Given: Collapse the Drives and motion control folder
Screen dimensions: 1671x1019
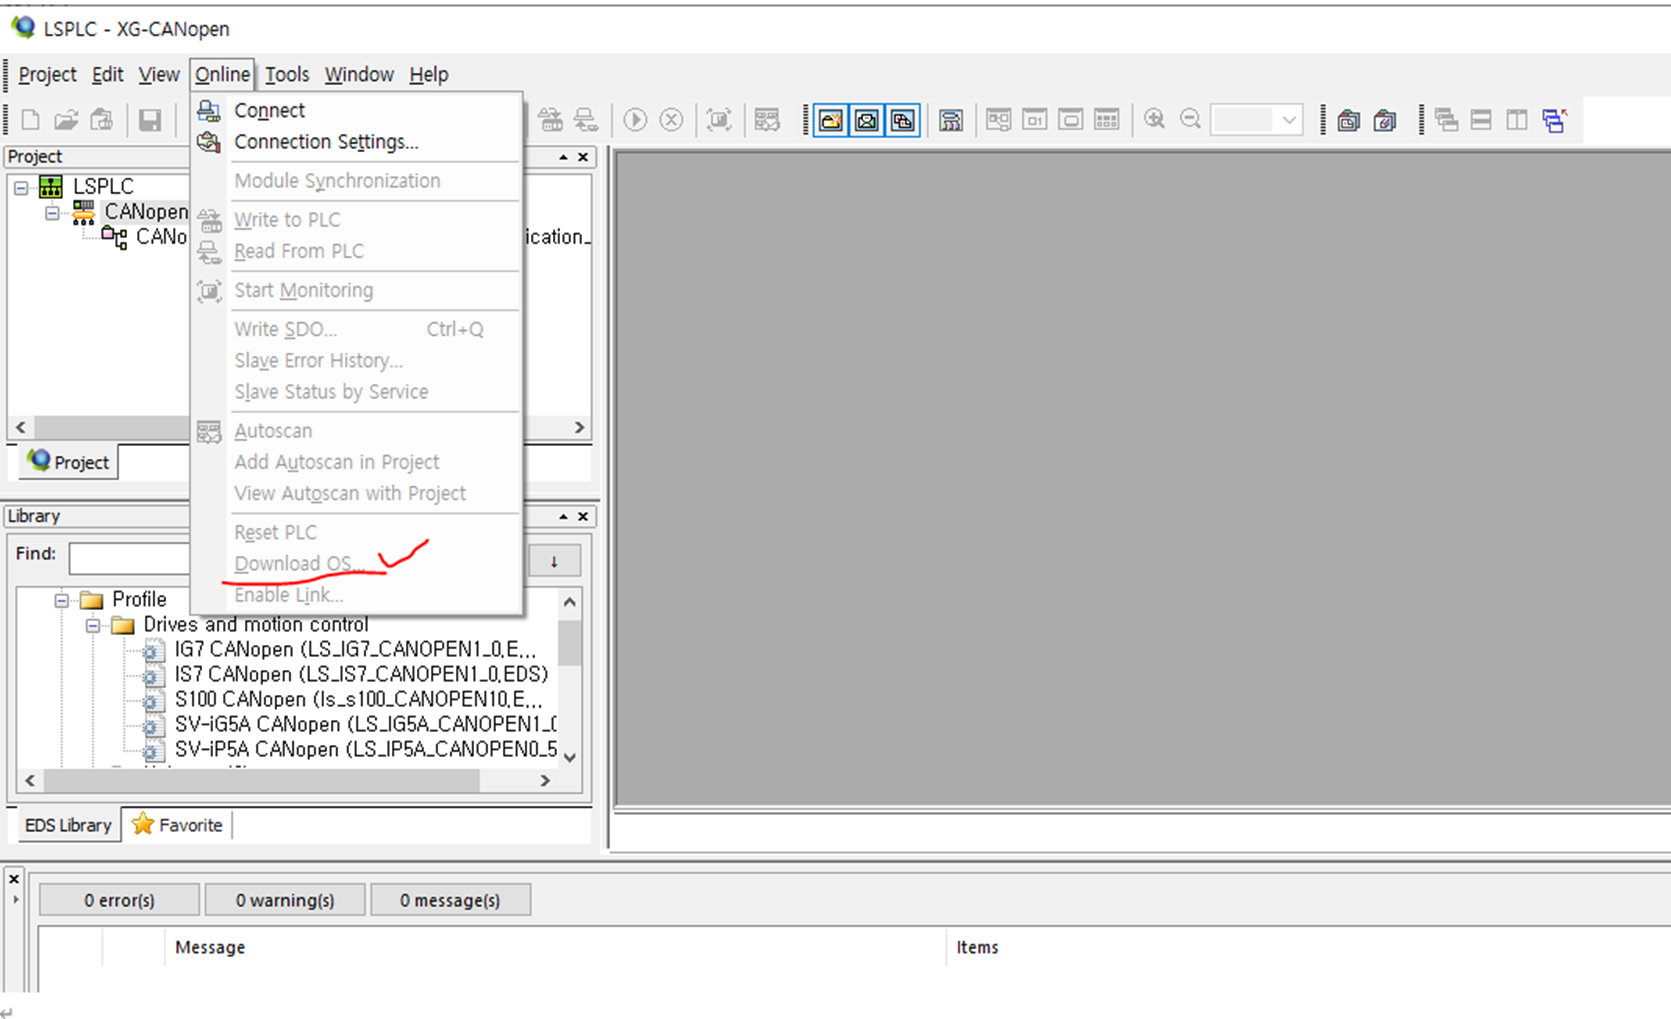Looking at the screenshot, I should click(91, 624).
